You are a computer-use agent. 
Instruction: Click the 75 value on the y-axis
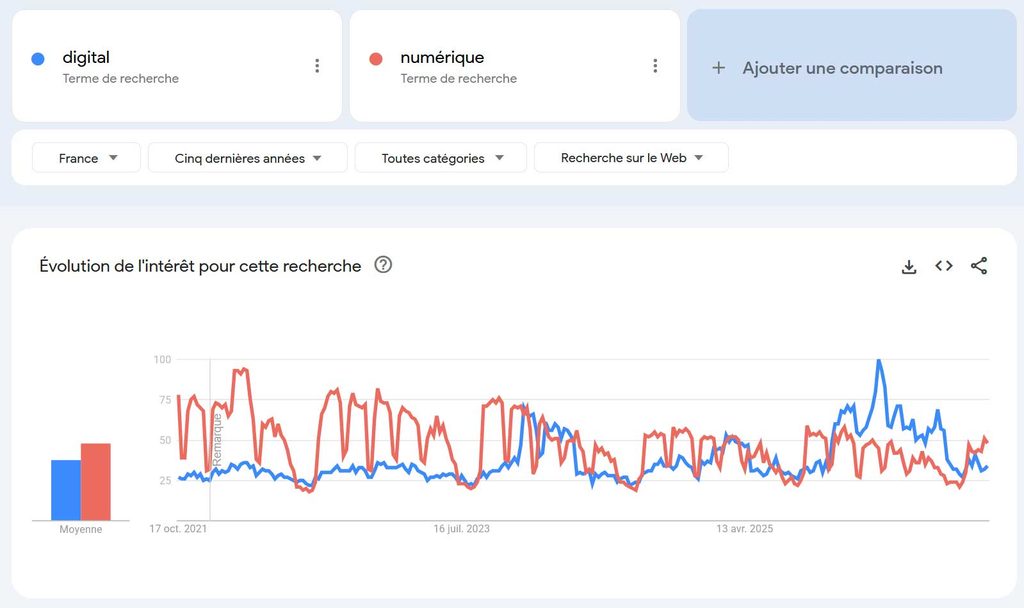point(165,400)
